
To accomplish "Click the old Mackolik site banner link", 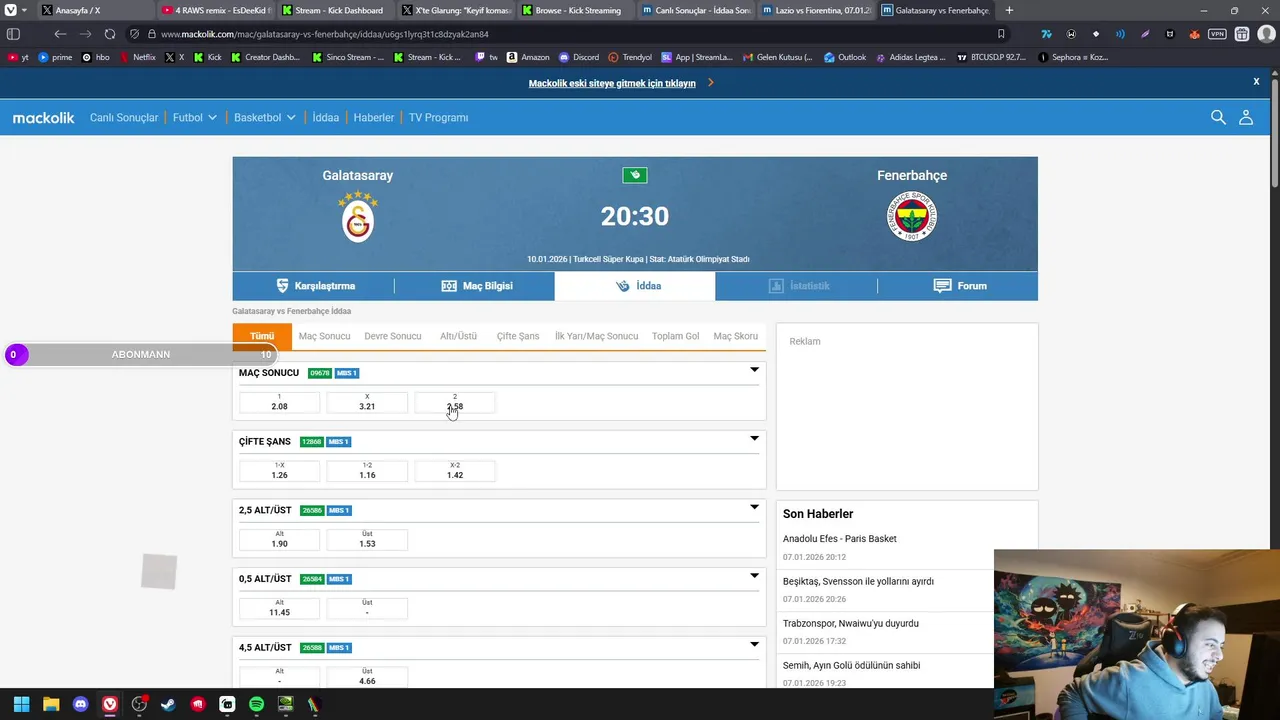I will pyautogui.click(x=612, y=83).
